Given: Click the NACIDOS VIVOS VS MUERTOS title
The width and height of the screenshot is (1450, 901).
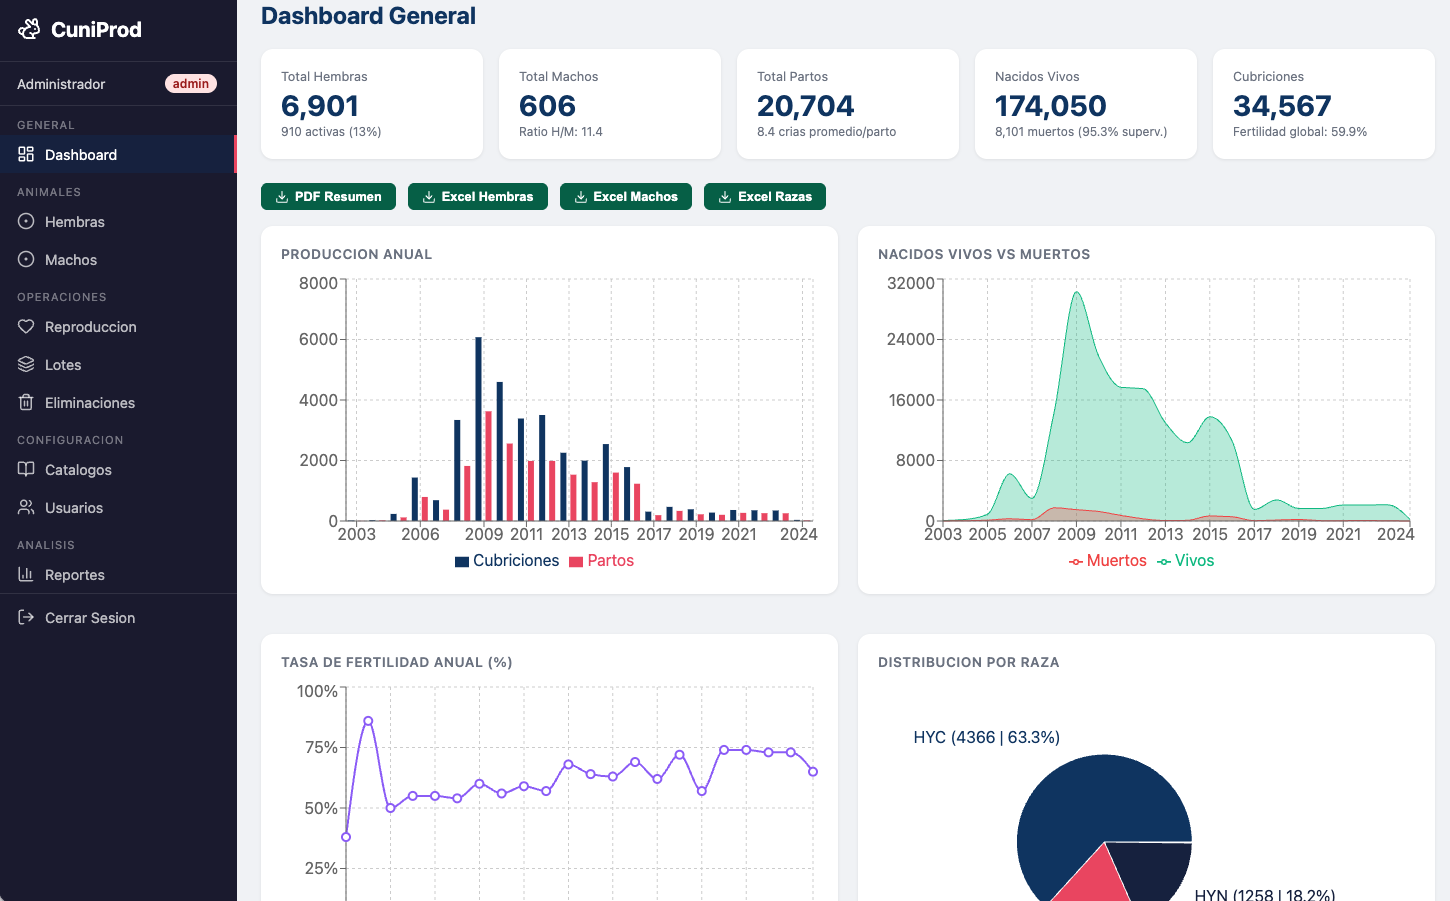Looking at the screenshot, I should [x=984, y=254].
